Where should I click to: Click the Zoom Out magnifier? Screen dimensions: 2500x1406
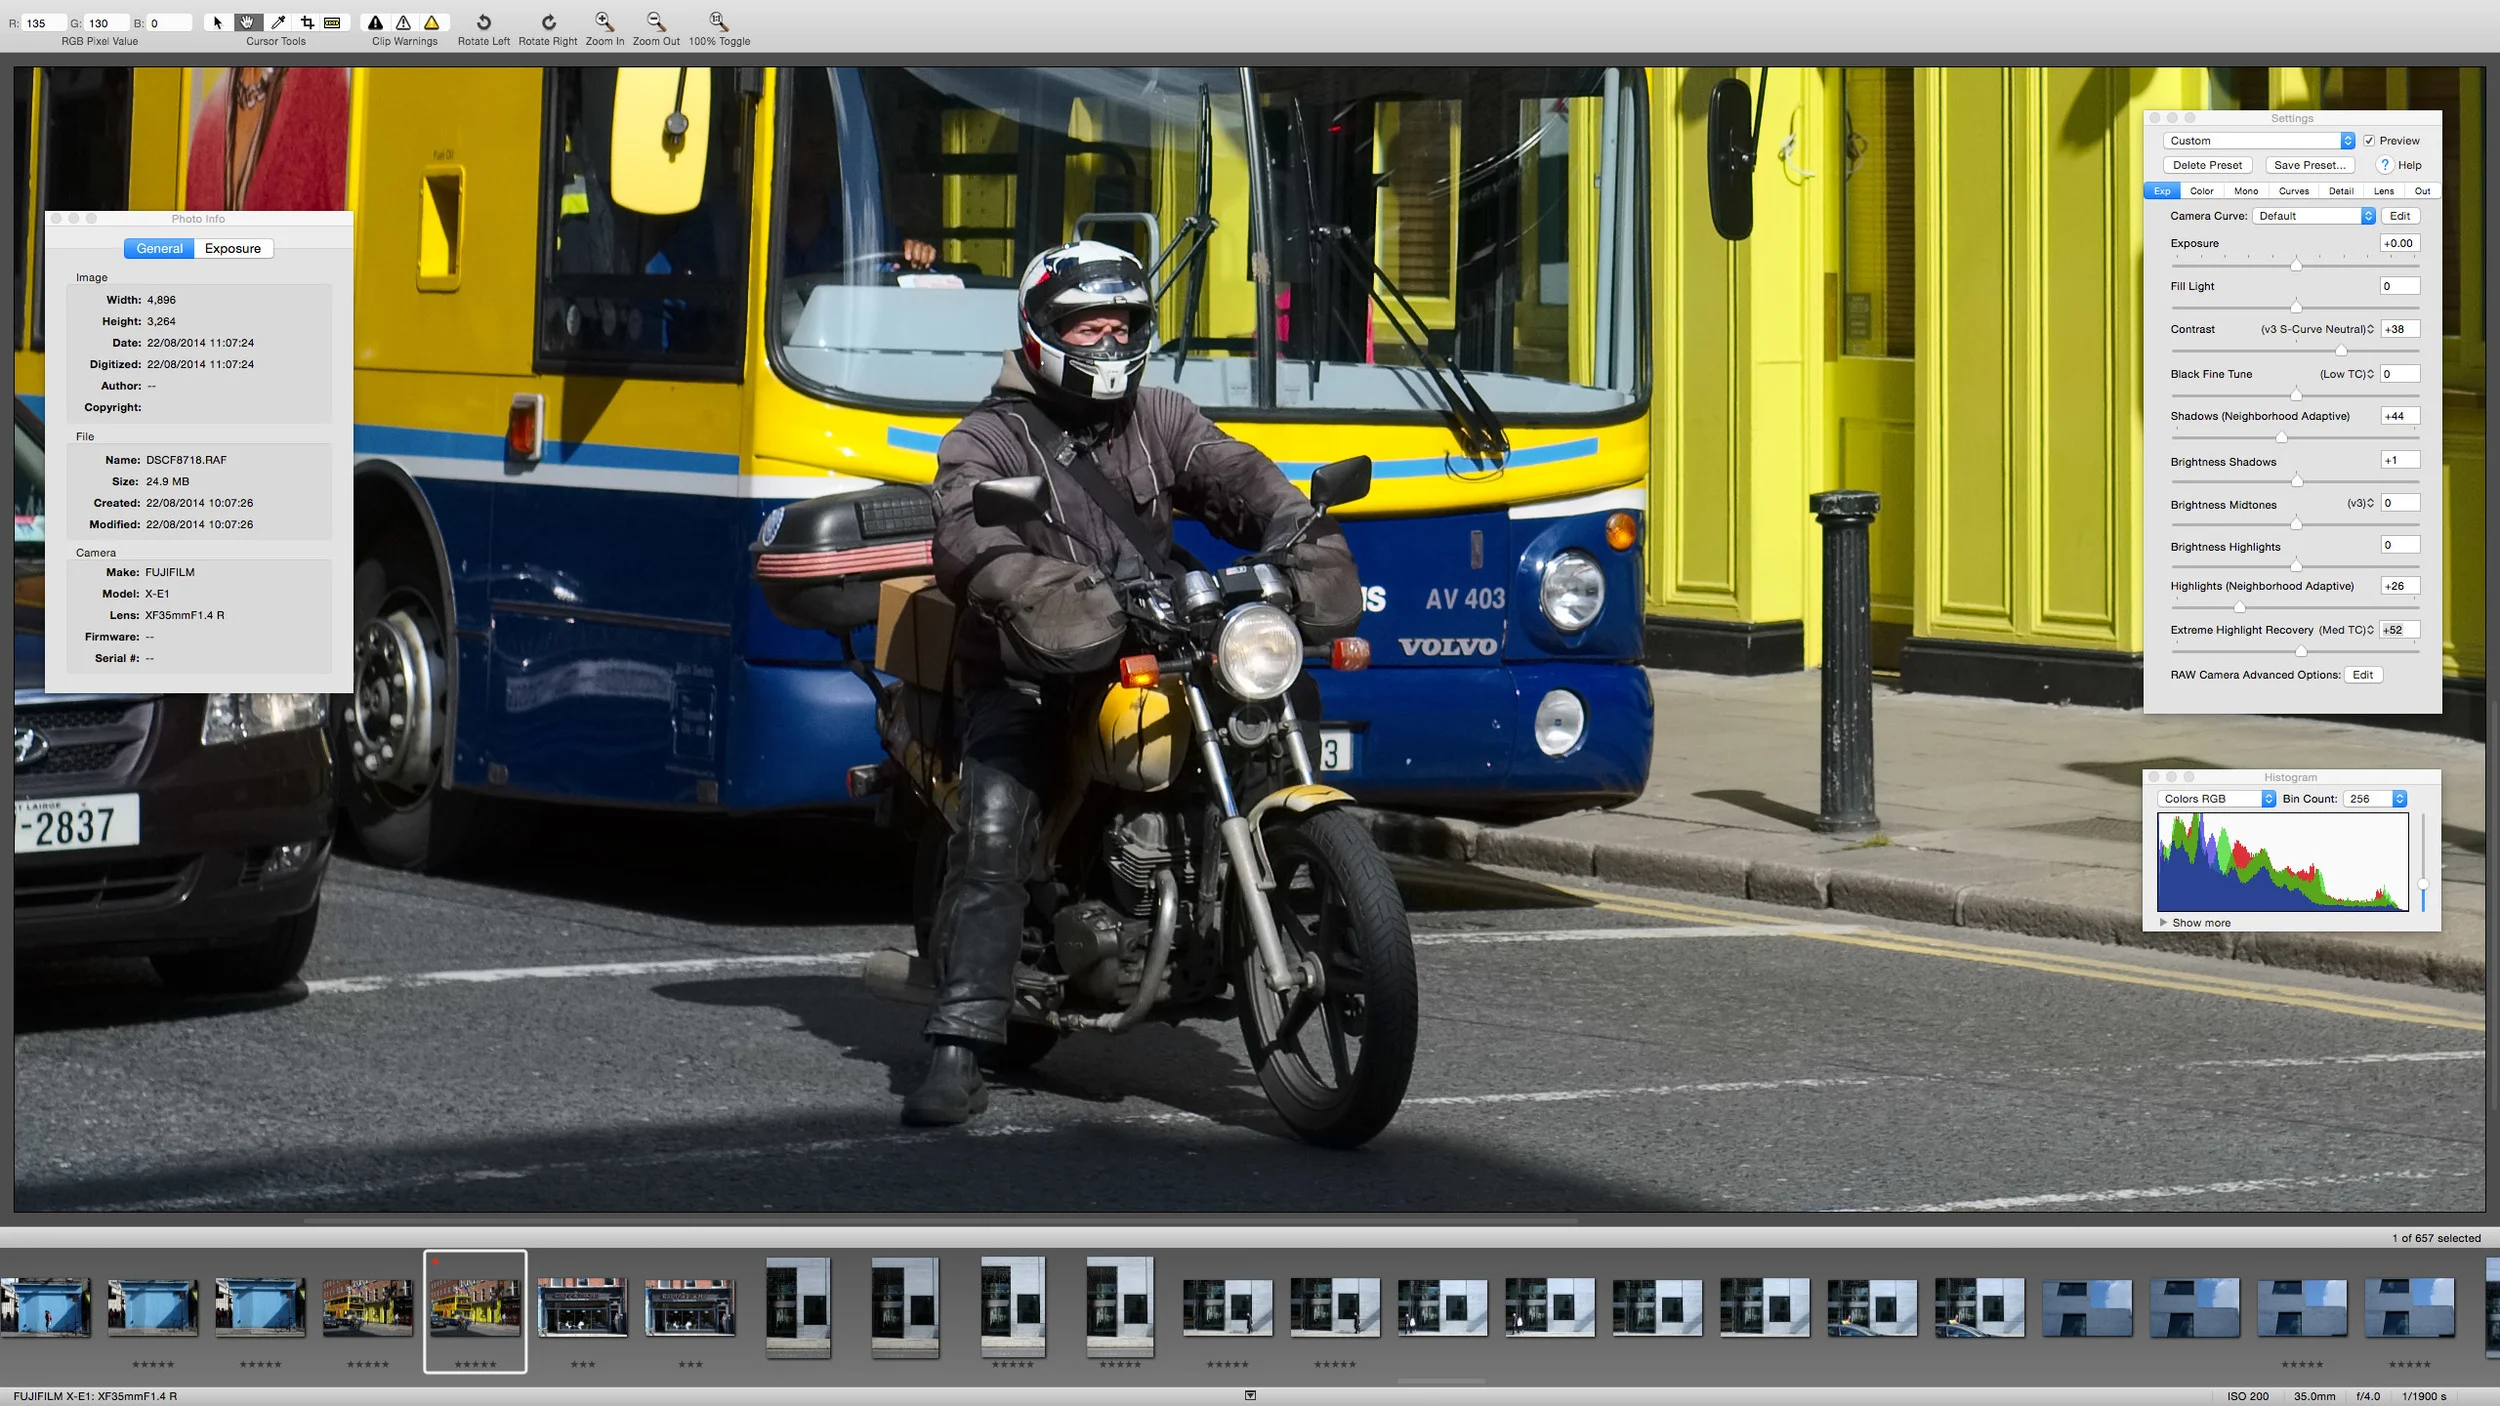pos(656,21)
